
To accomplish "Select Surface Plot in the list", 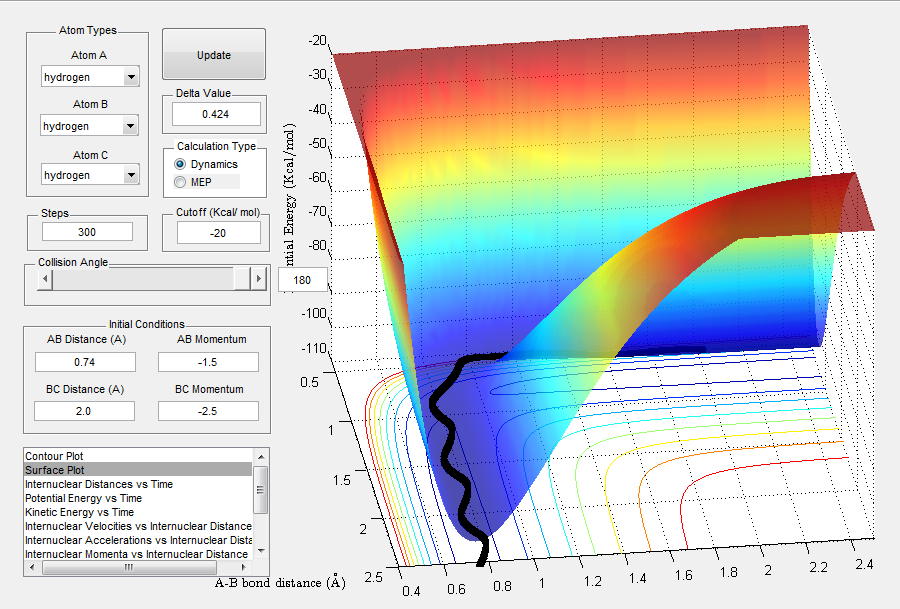I will point(138,470).
